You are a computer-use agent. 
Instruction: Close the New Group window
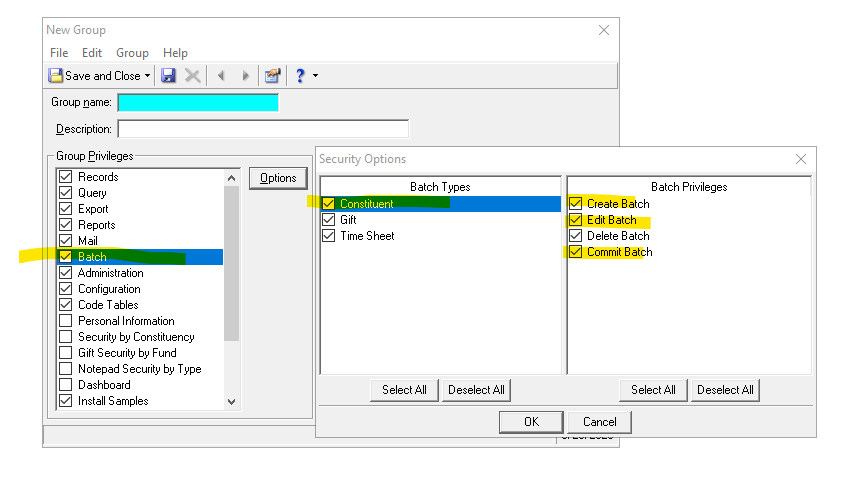(x=604, y=30)
